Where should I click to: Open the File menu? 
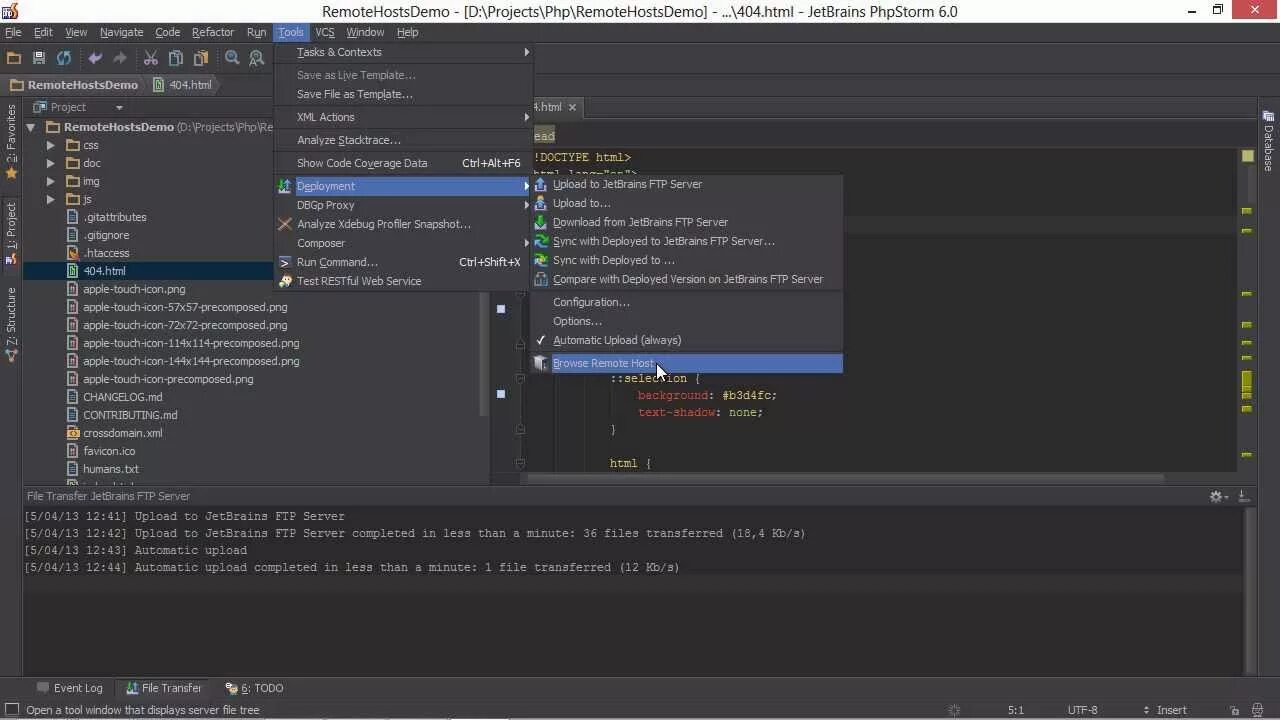(x=13, y=32)
